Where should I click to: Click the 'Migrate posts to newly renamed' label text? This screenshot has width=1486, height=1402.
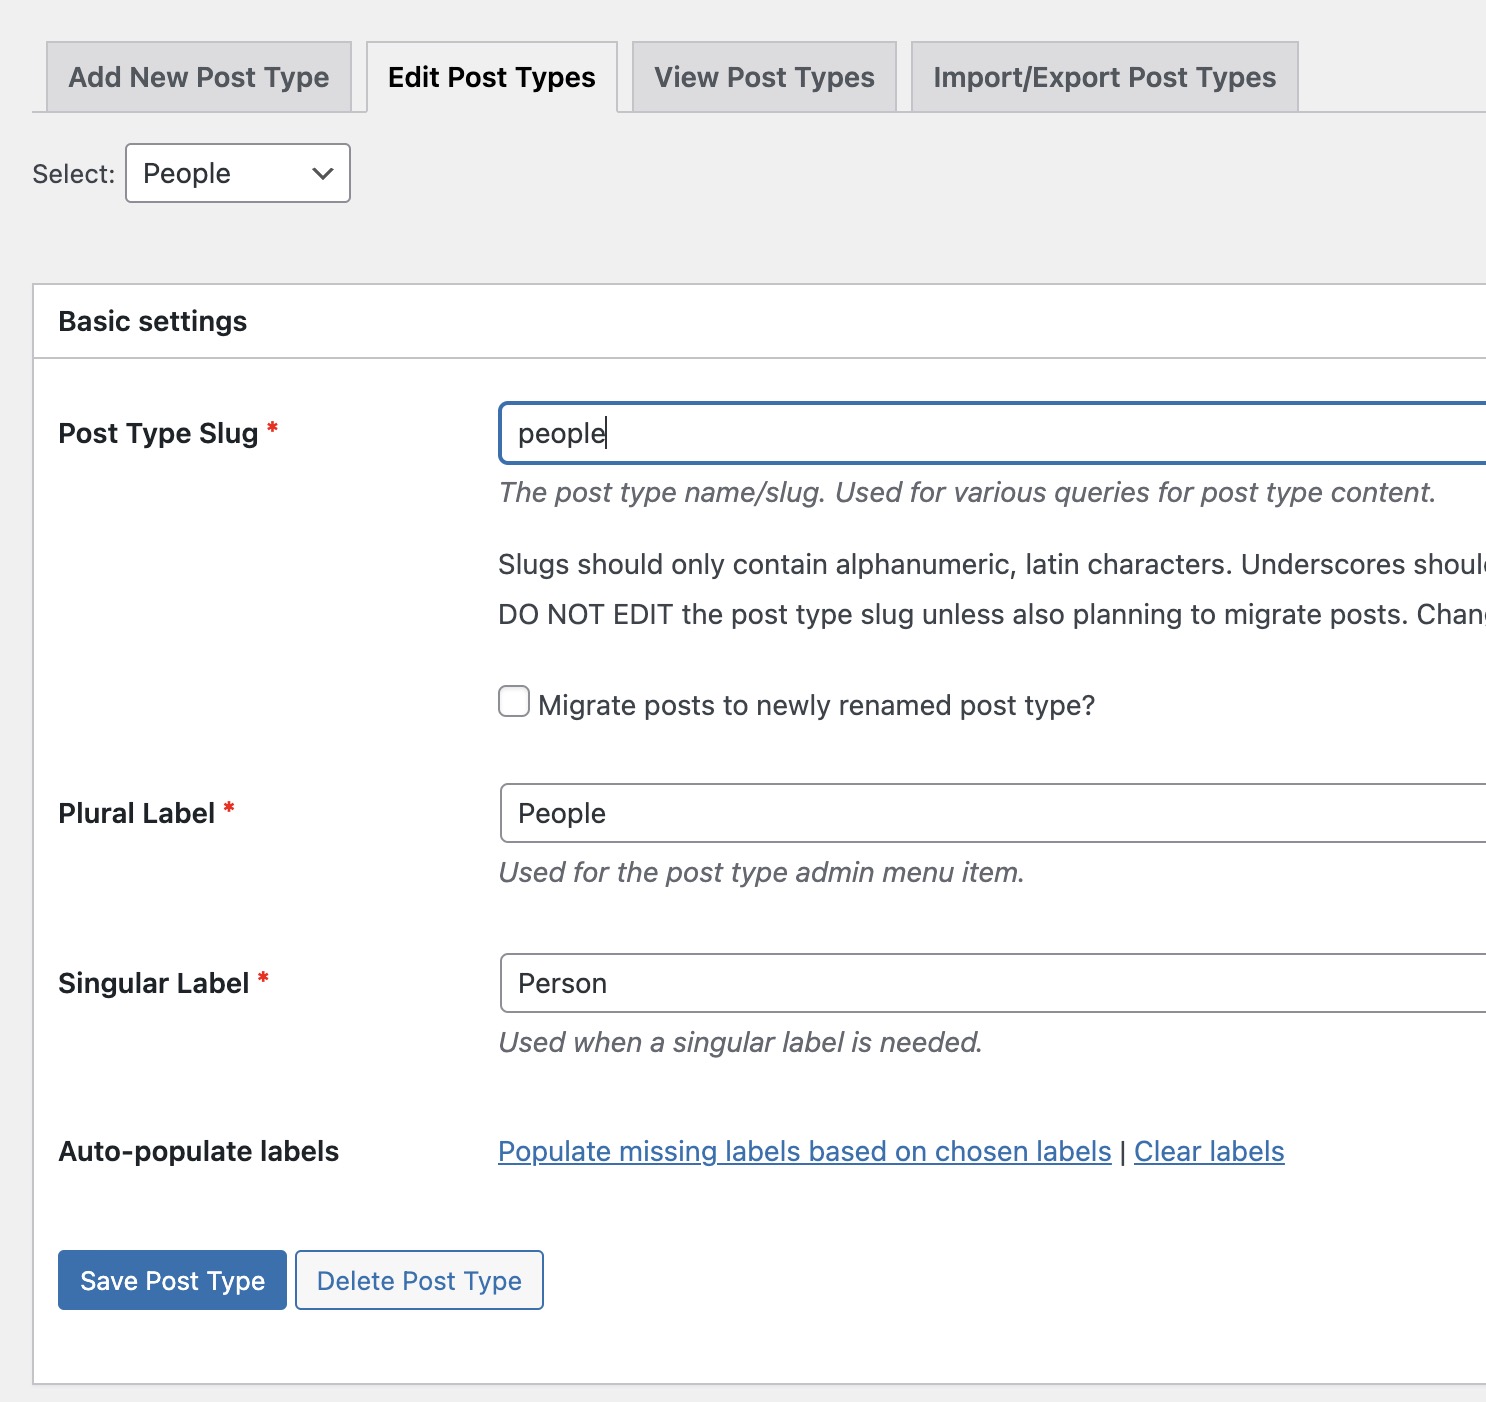pyautogui.click(x=816, y=705)
